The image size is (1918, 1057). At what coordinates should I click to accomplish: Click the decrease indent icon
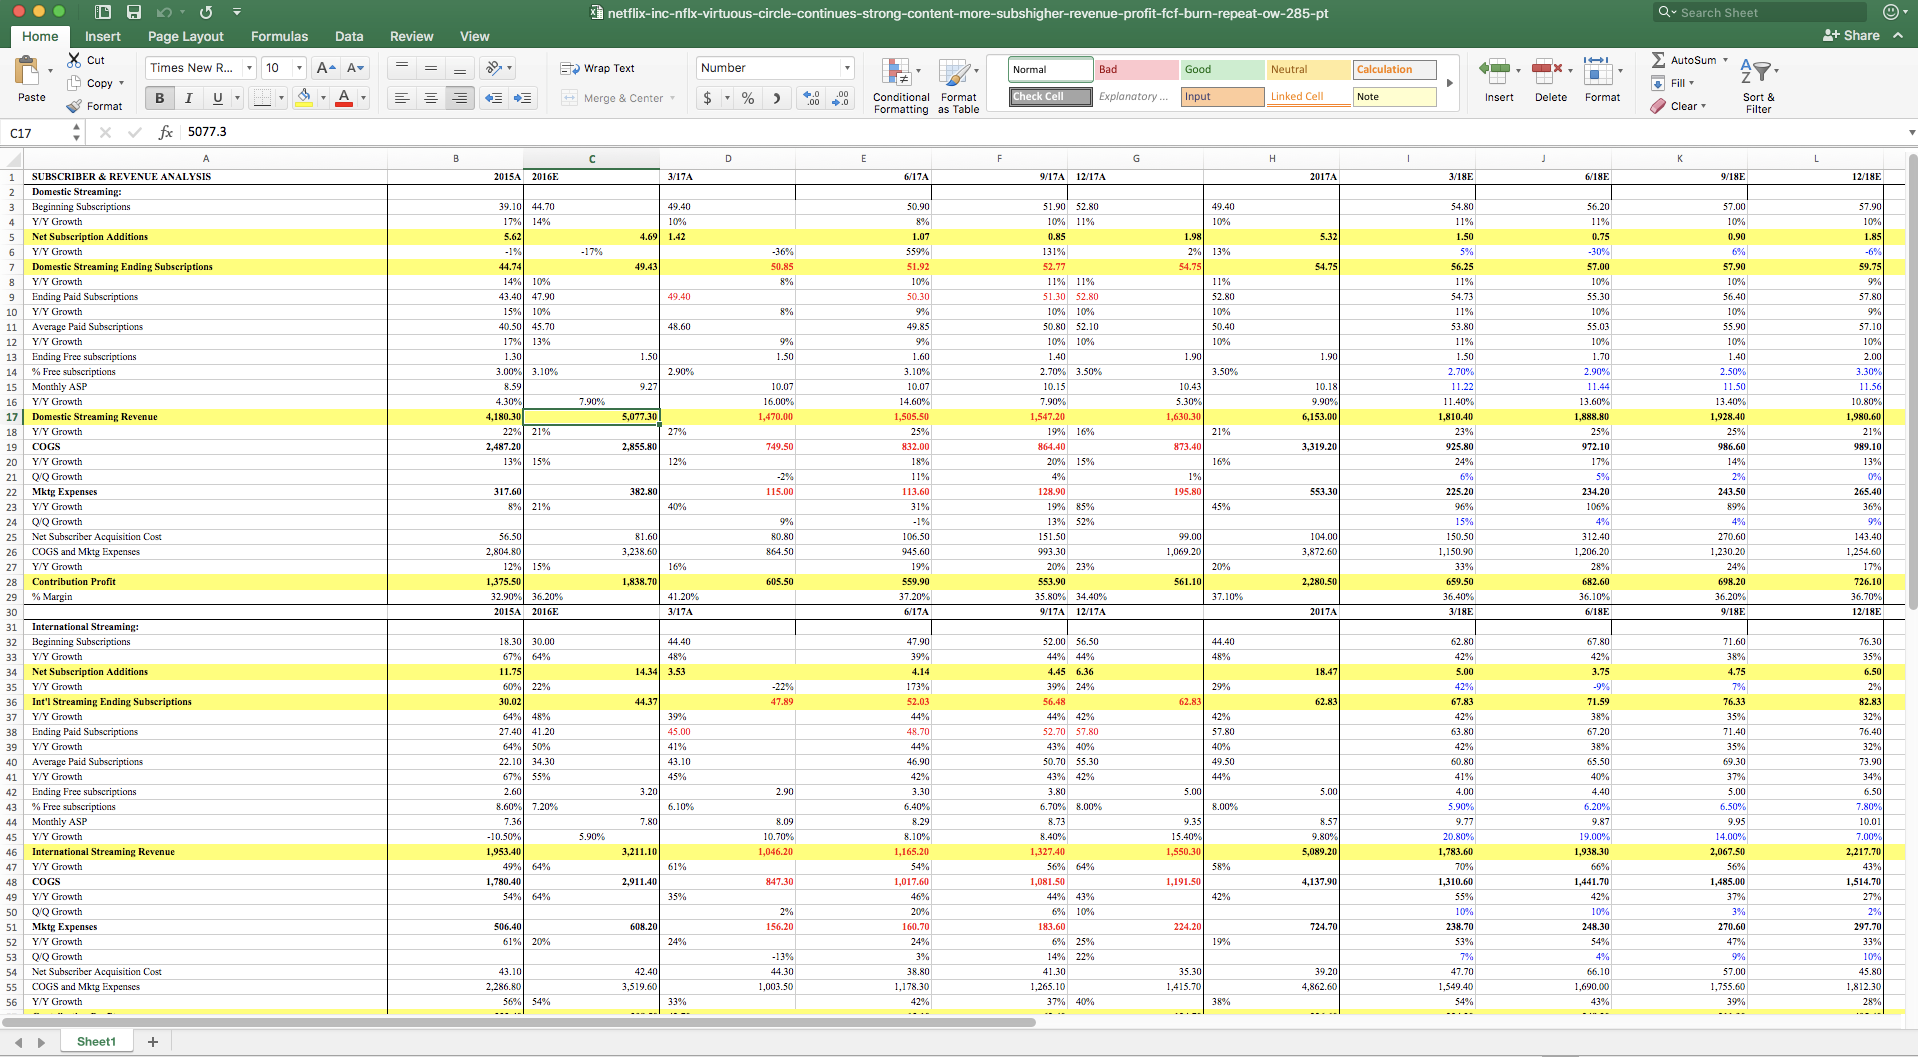click(x=493, y=98)
